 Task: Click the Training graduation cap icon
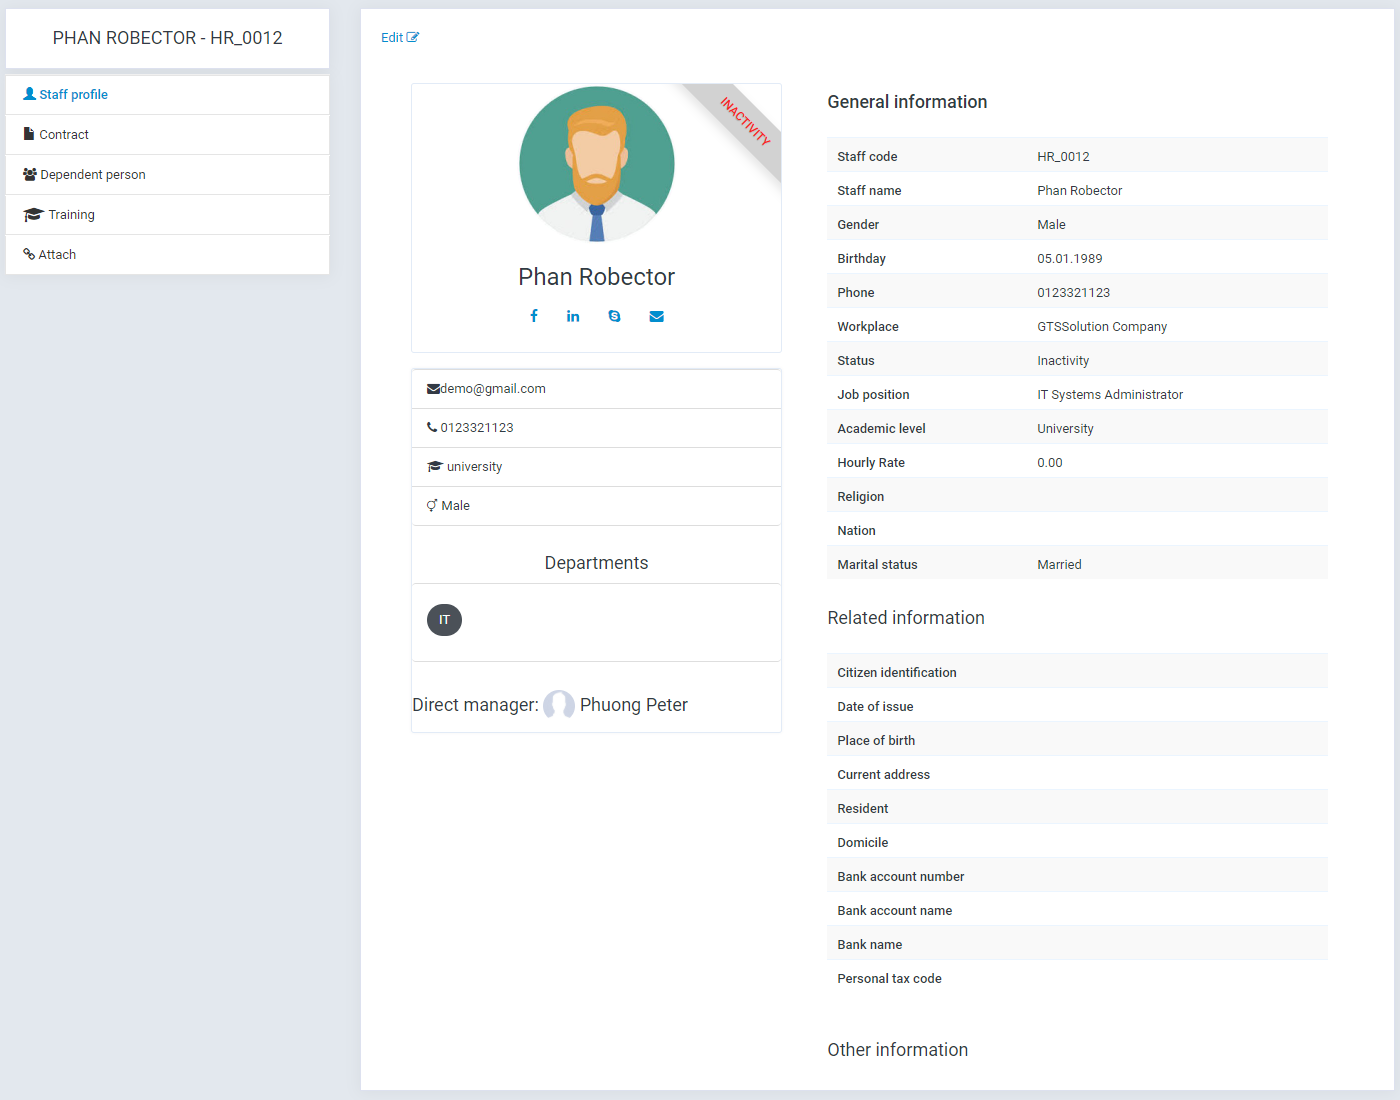[x=31, y=214]
